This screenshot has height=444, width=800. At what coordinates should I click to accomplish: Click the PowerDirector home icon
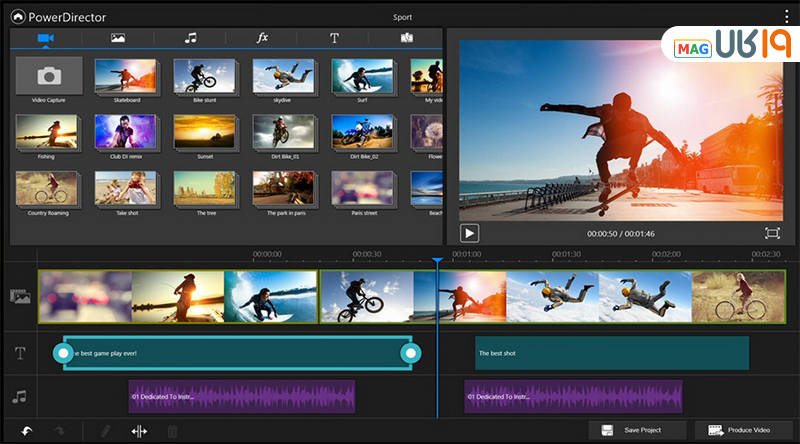tap(19, 16)
